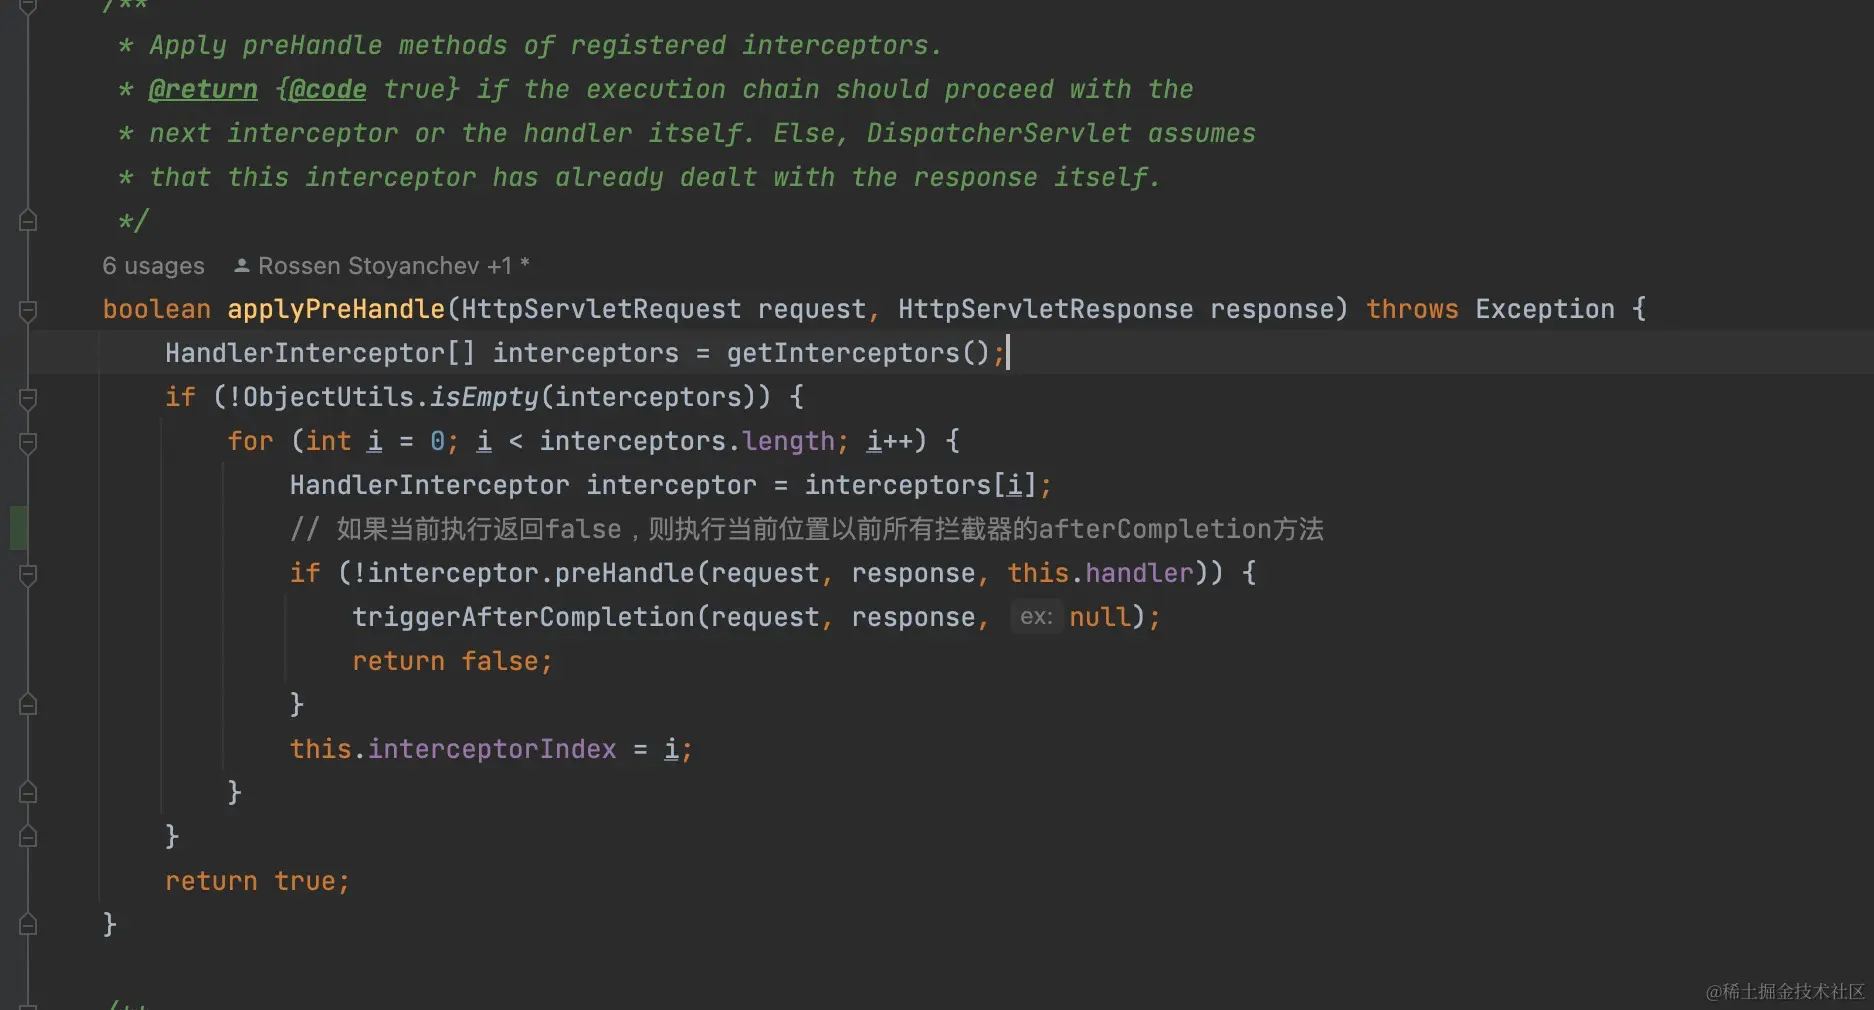Image resolution: width=1874 pixels, height=1010 pixels.
Task: Collapse the if ObjectUtils.isEmpty block
Action: [x=28, y=398]
